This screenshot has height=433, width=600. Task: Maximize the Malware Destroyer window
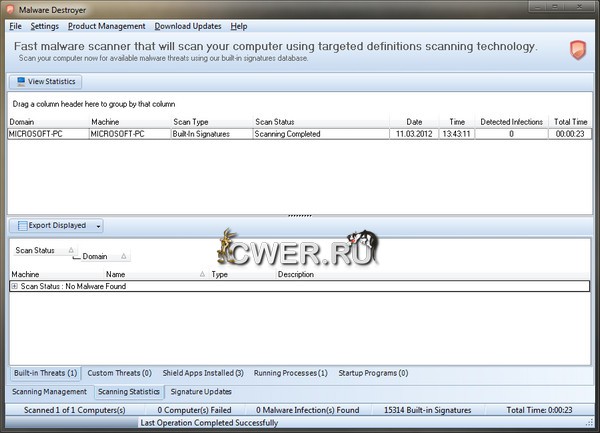click(555, 7)
